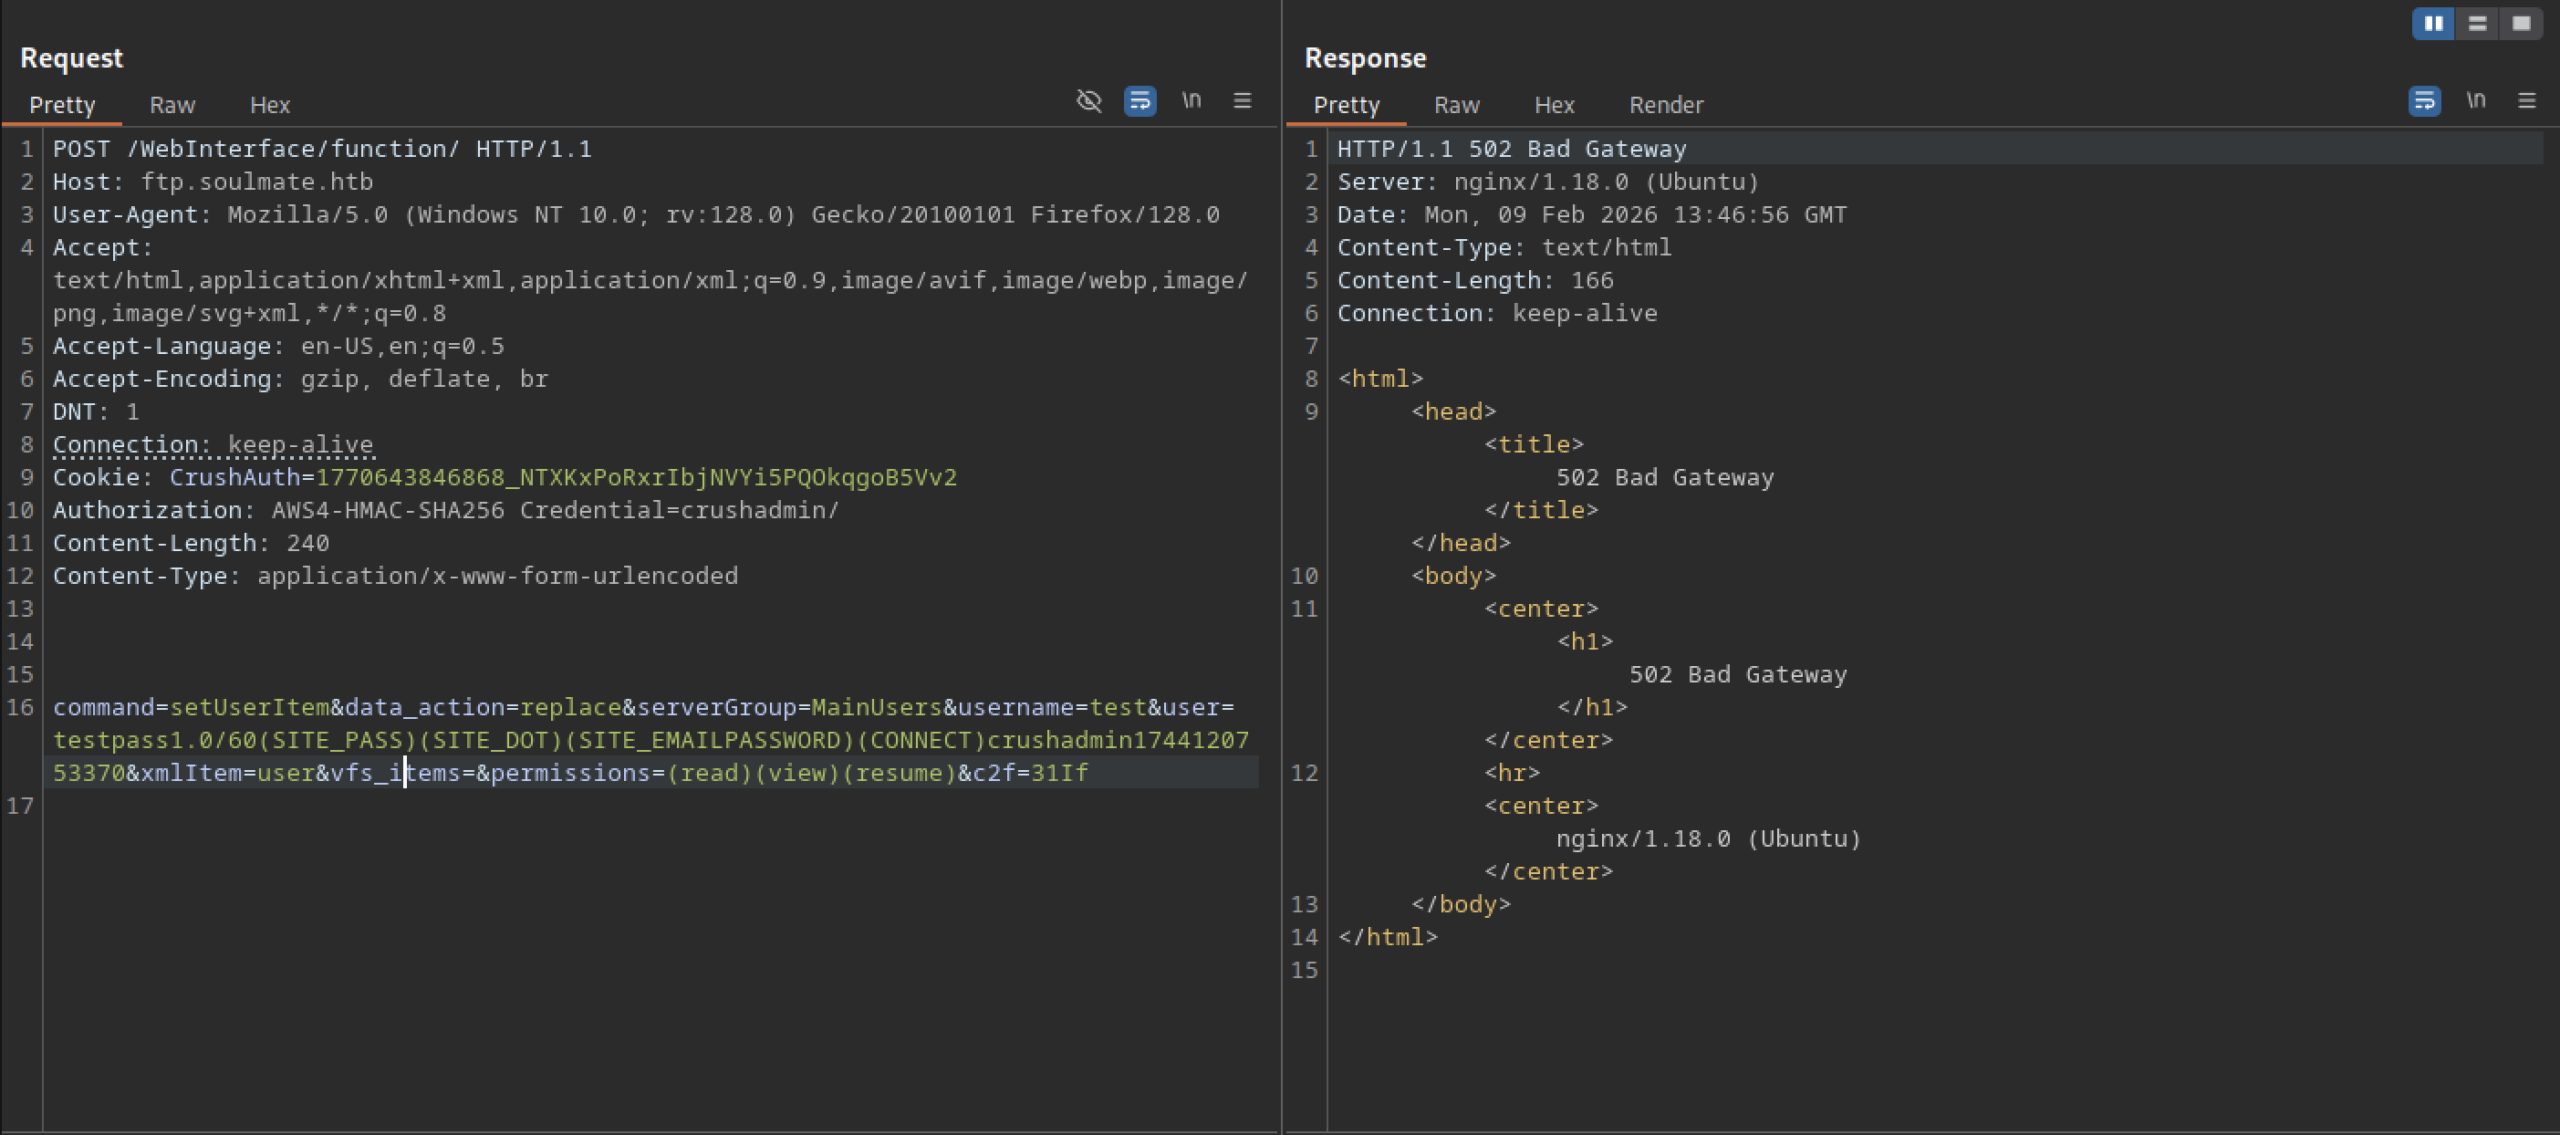Switch to the Request Hex tab
The height and width of the screenshot is (1135, 2560).
(x=269, y=105)
